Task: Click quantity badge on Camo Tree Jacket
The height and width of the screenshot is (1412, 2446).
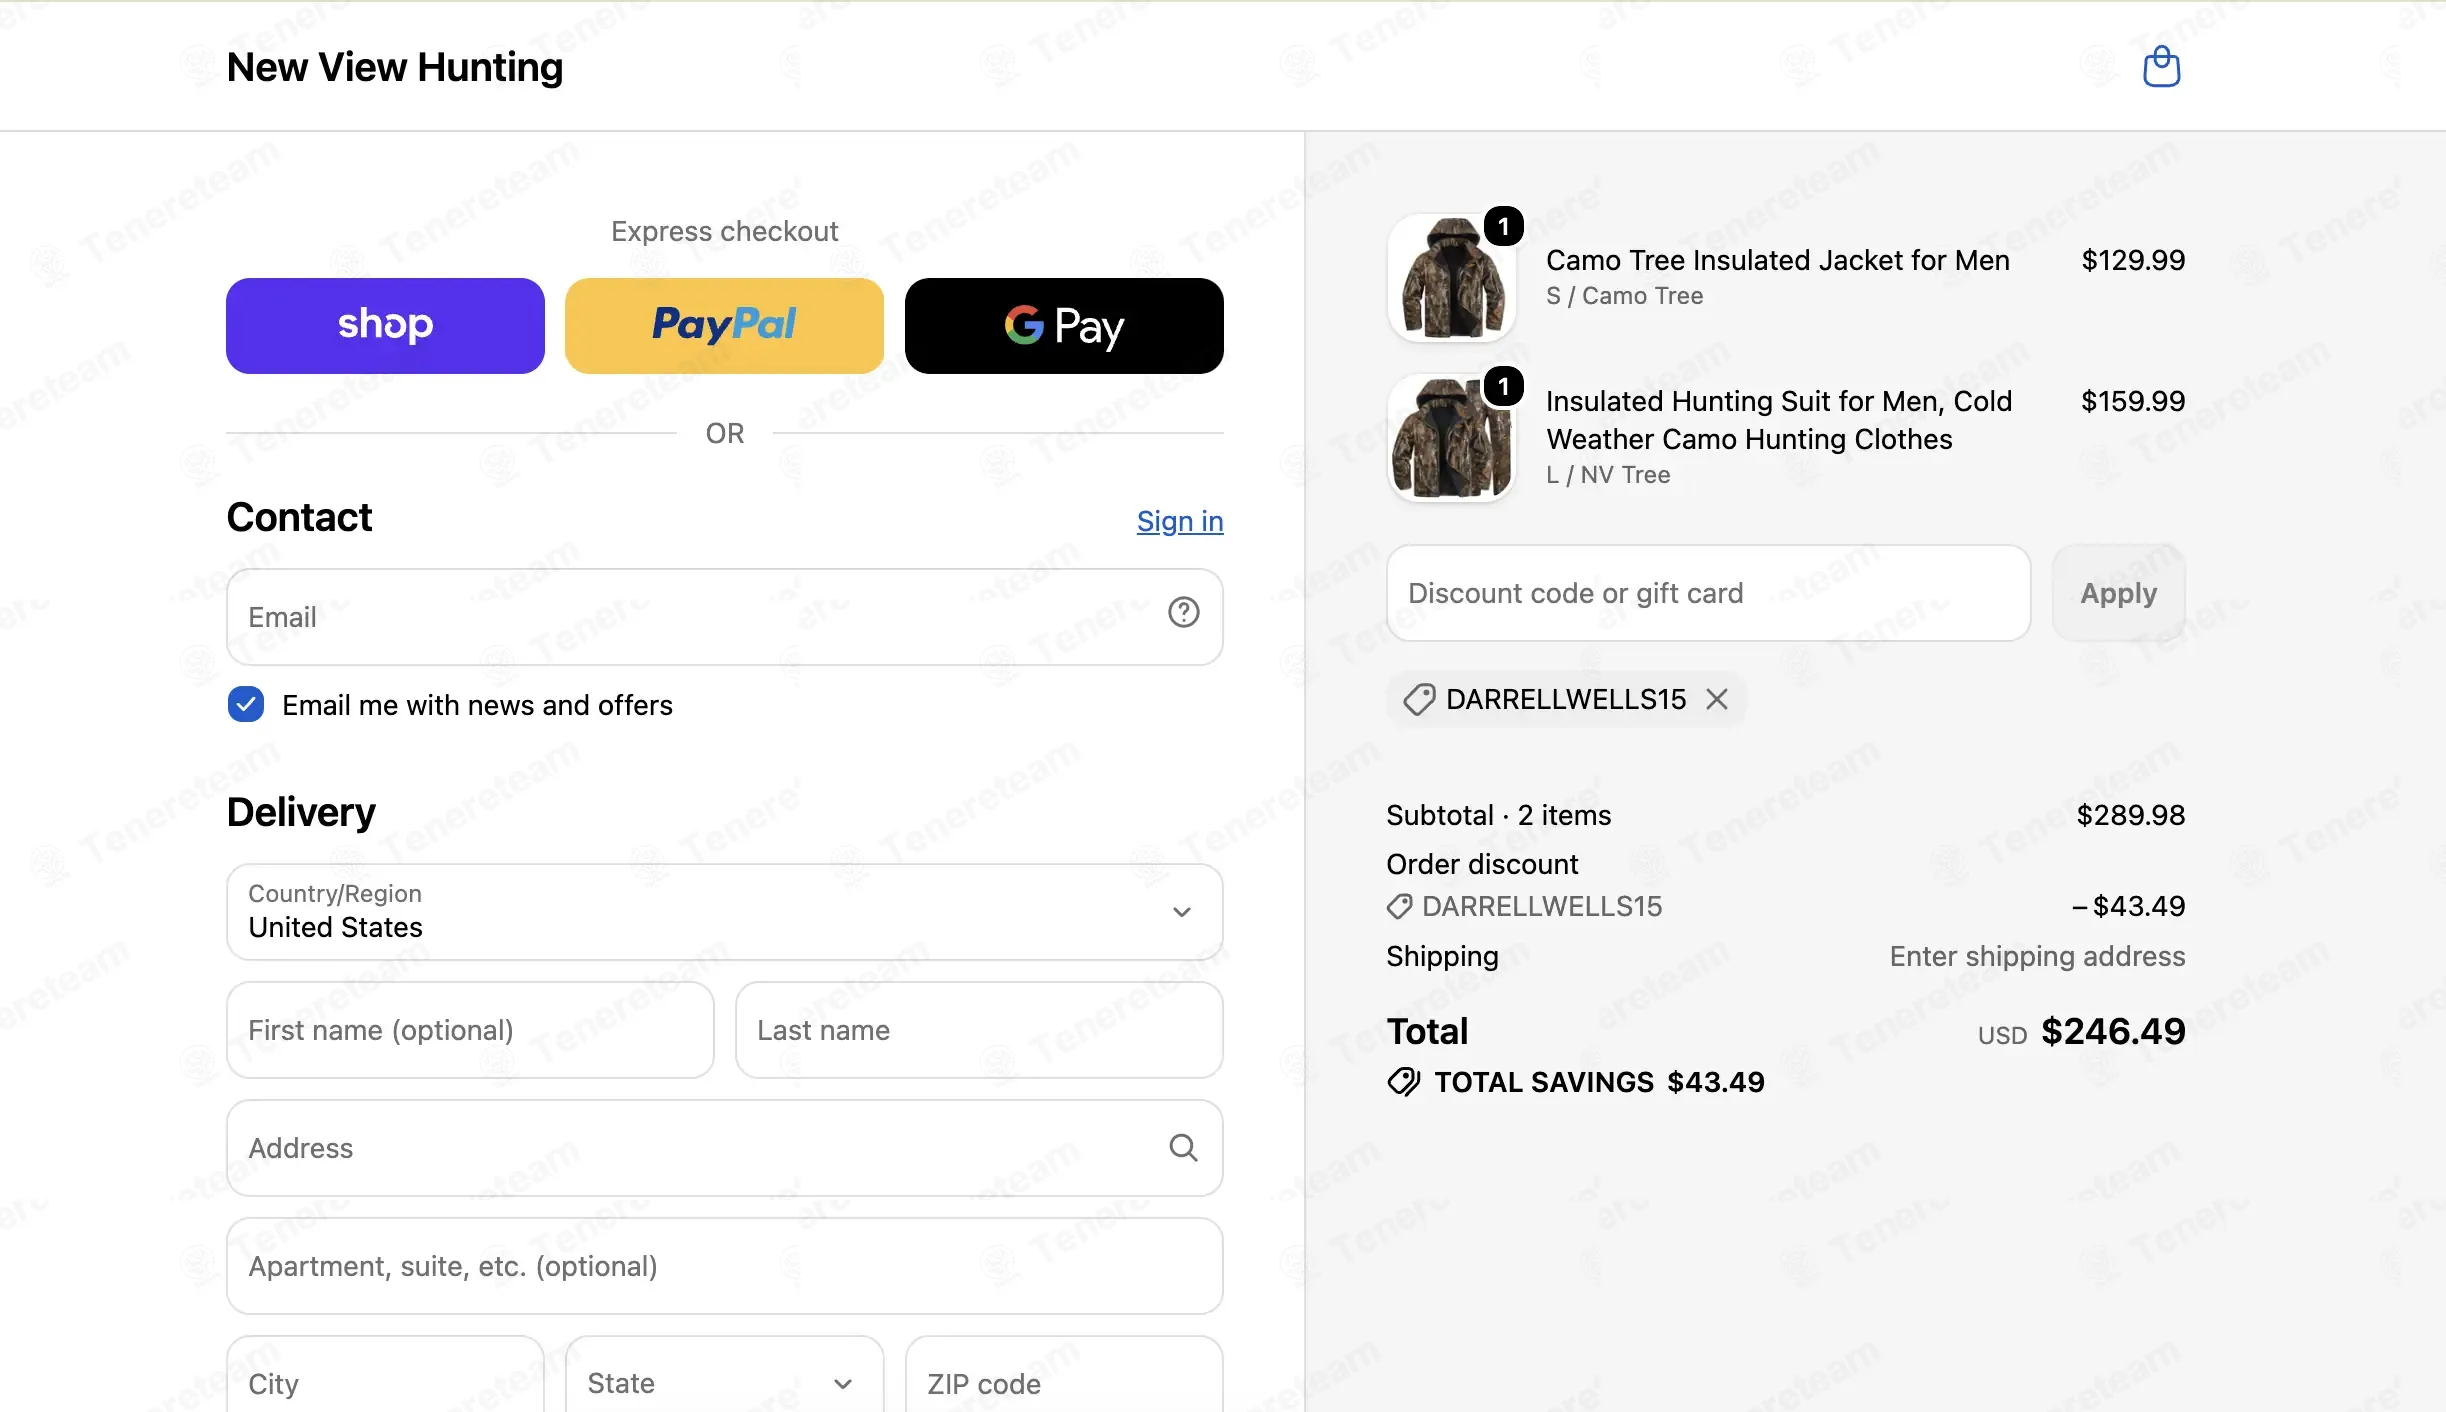Action: tap(1503, 227)
